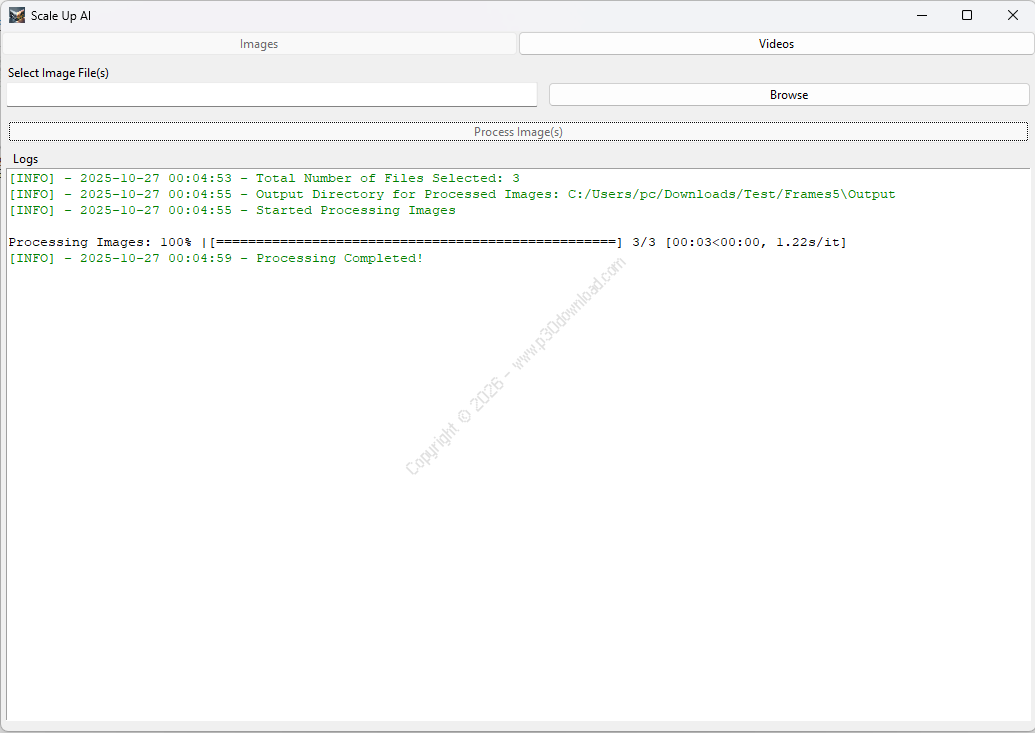Select the Processing Completed! log line
Screen dimensions: 1035x733
(x=216, y=258)
